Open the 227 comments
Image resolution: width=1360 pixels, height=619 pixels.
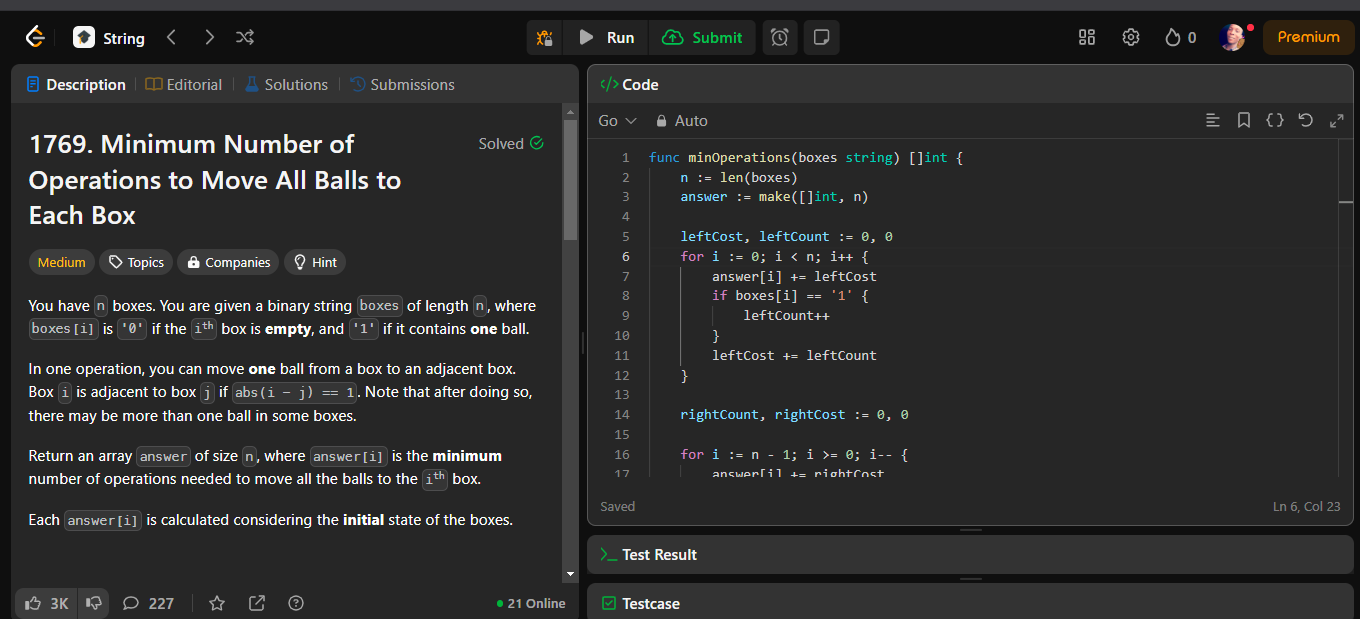click(148, 603)
